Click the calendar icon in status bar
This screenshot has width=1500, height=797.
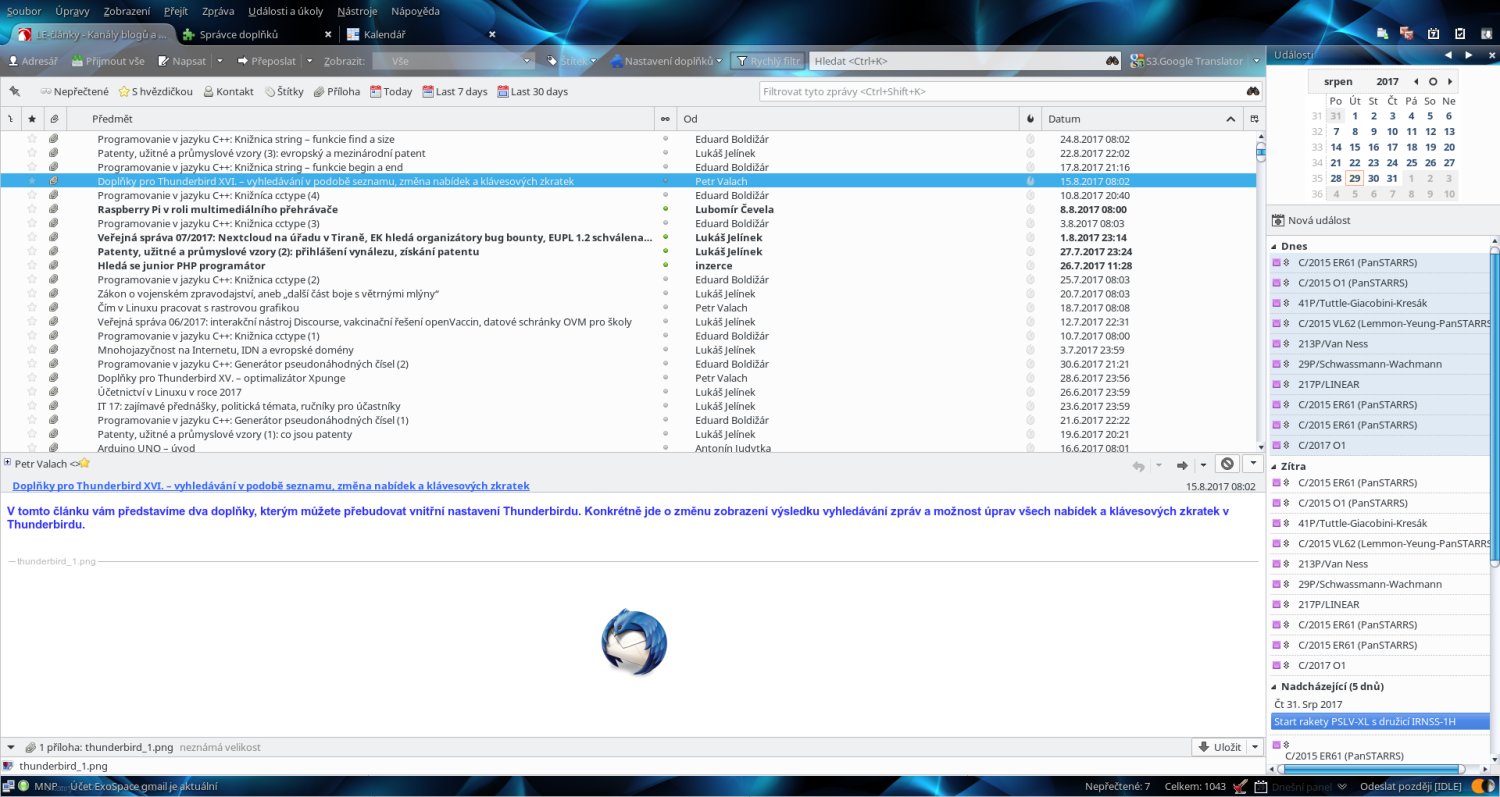click(x=1261, y=786)
